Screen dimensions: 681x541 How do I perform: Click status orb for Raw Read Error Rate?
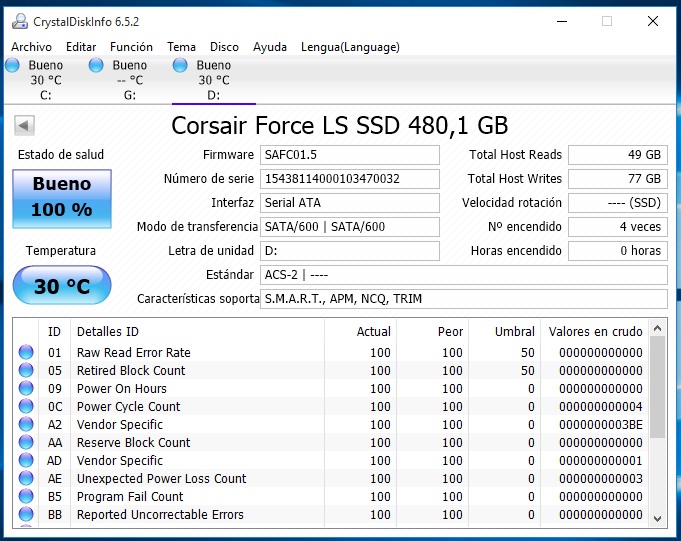point(26,352)
